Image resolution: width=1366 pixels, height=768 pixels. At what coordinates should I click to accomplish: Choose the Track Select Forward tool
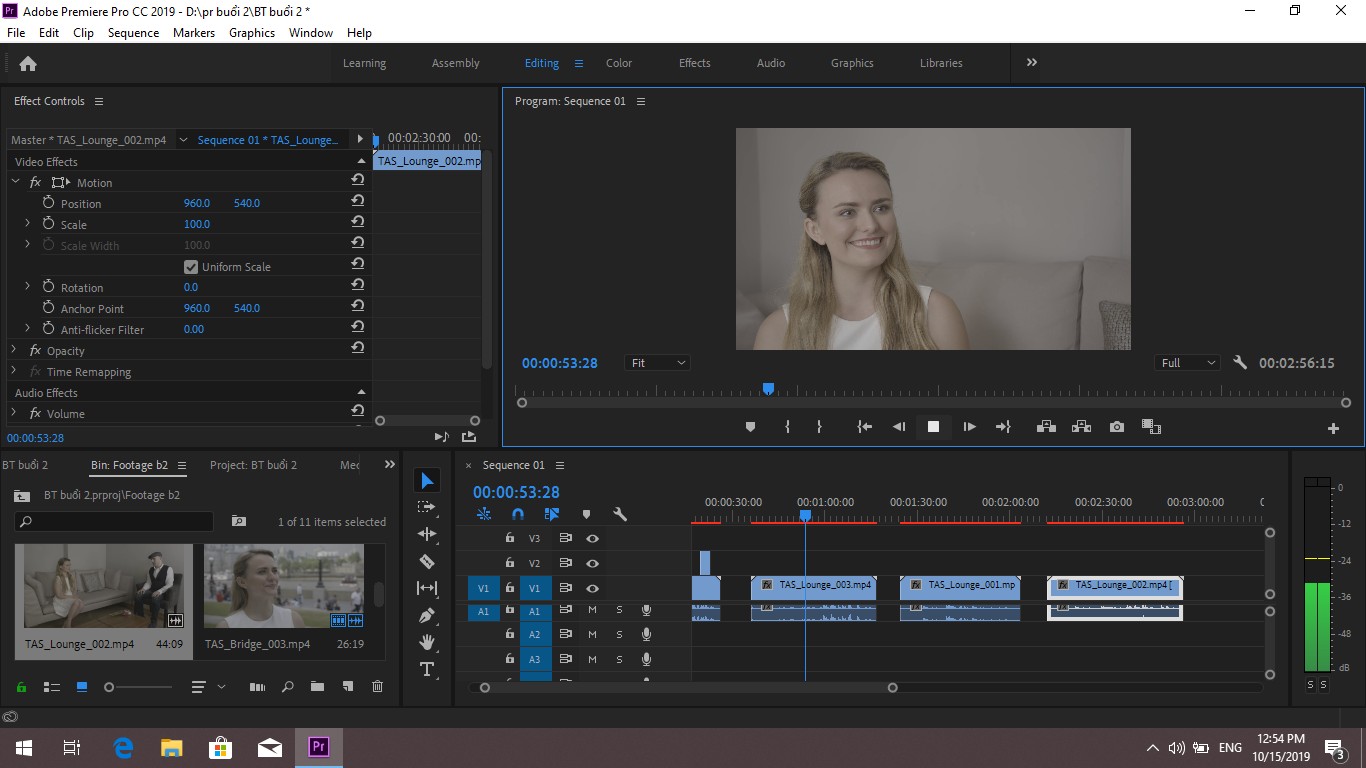[427, 507]
